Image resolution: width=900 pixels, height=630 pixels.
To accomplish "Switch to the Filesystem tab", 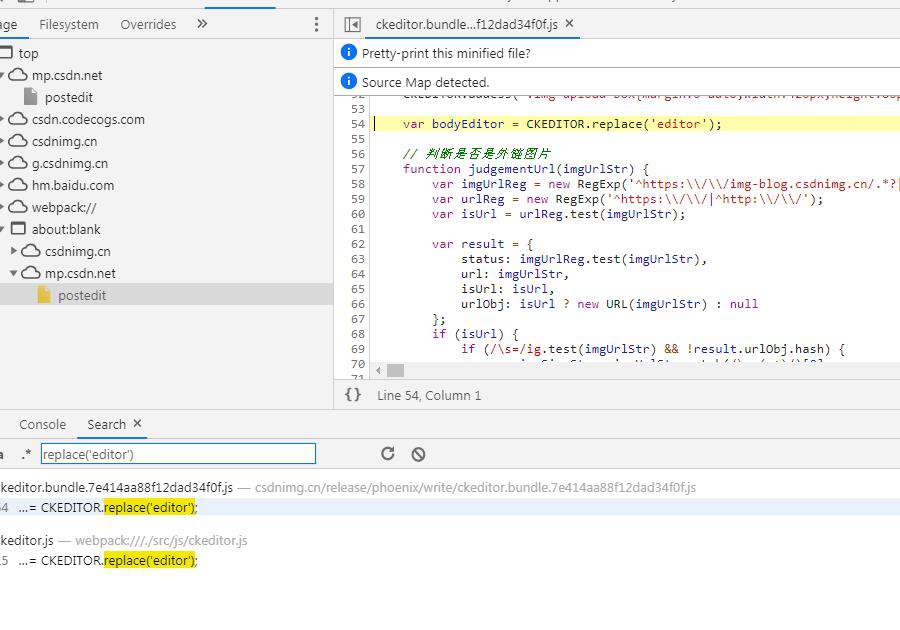I will [x=69, y=25].
